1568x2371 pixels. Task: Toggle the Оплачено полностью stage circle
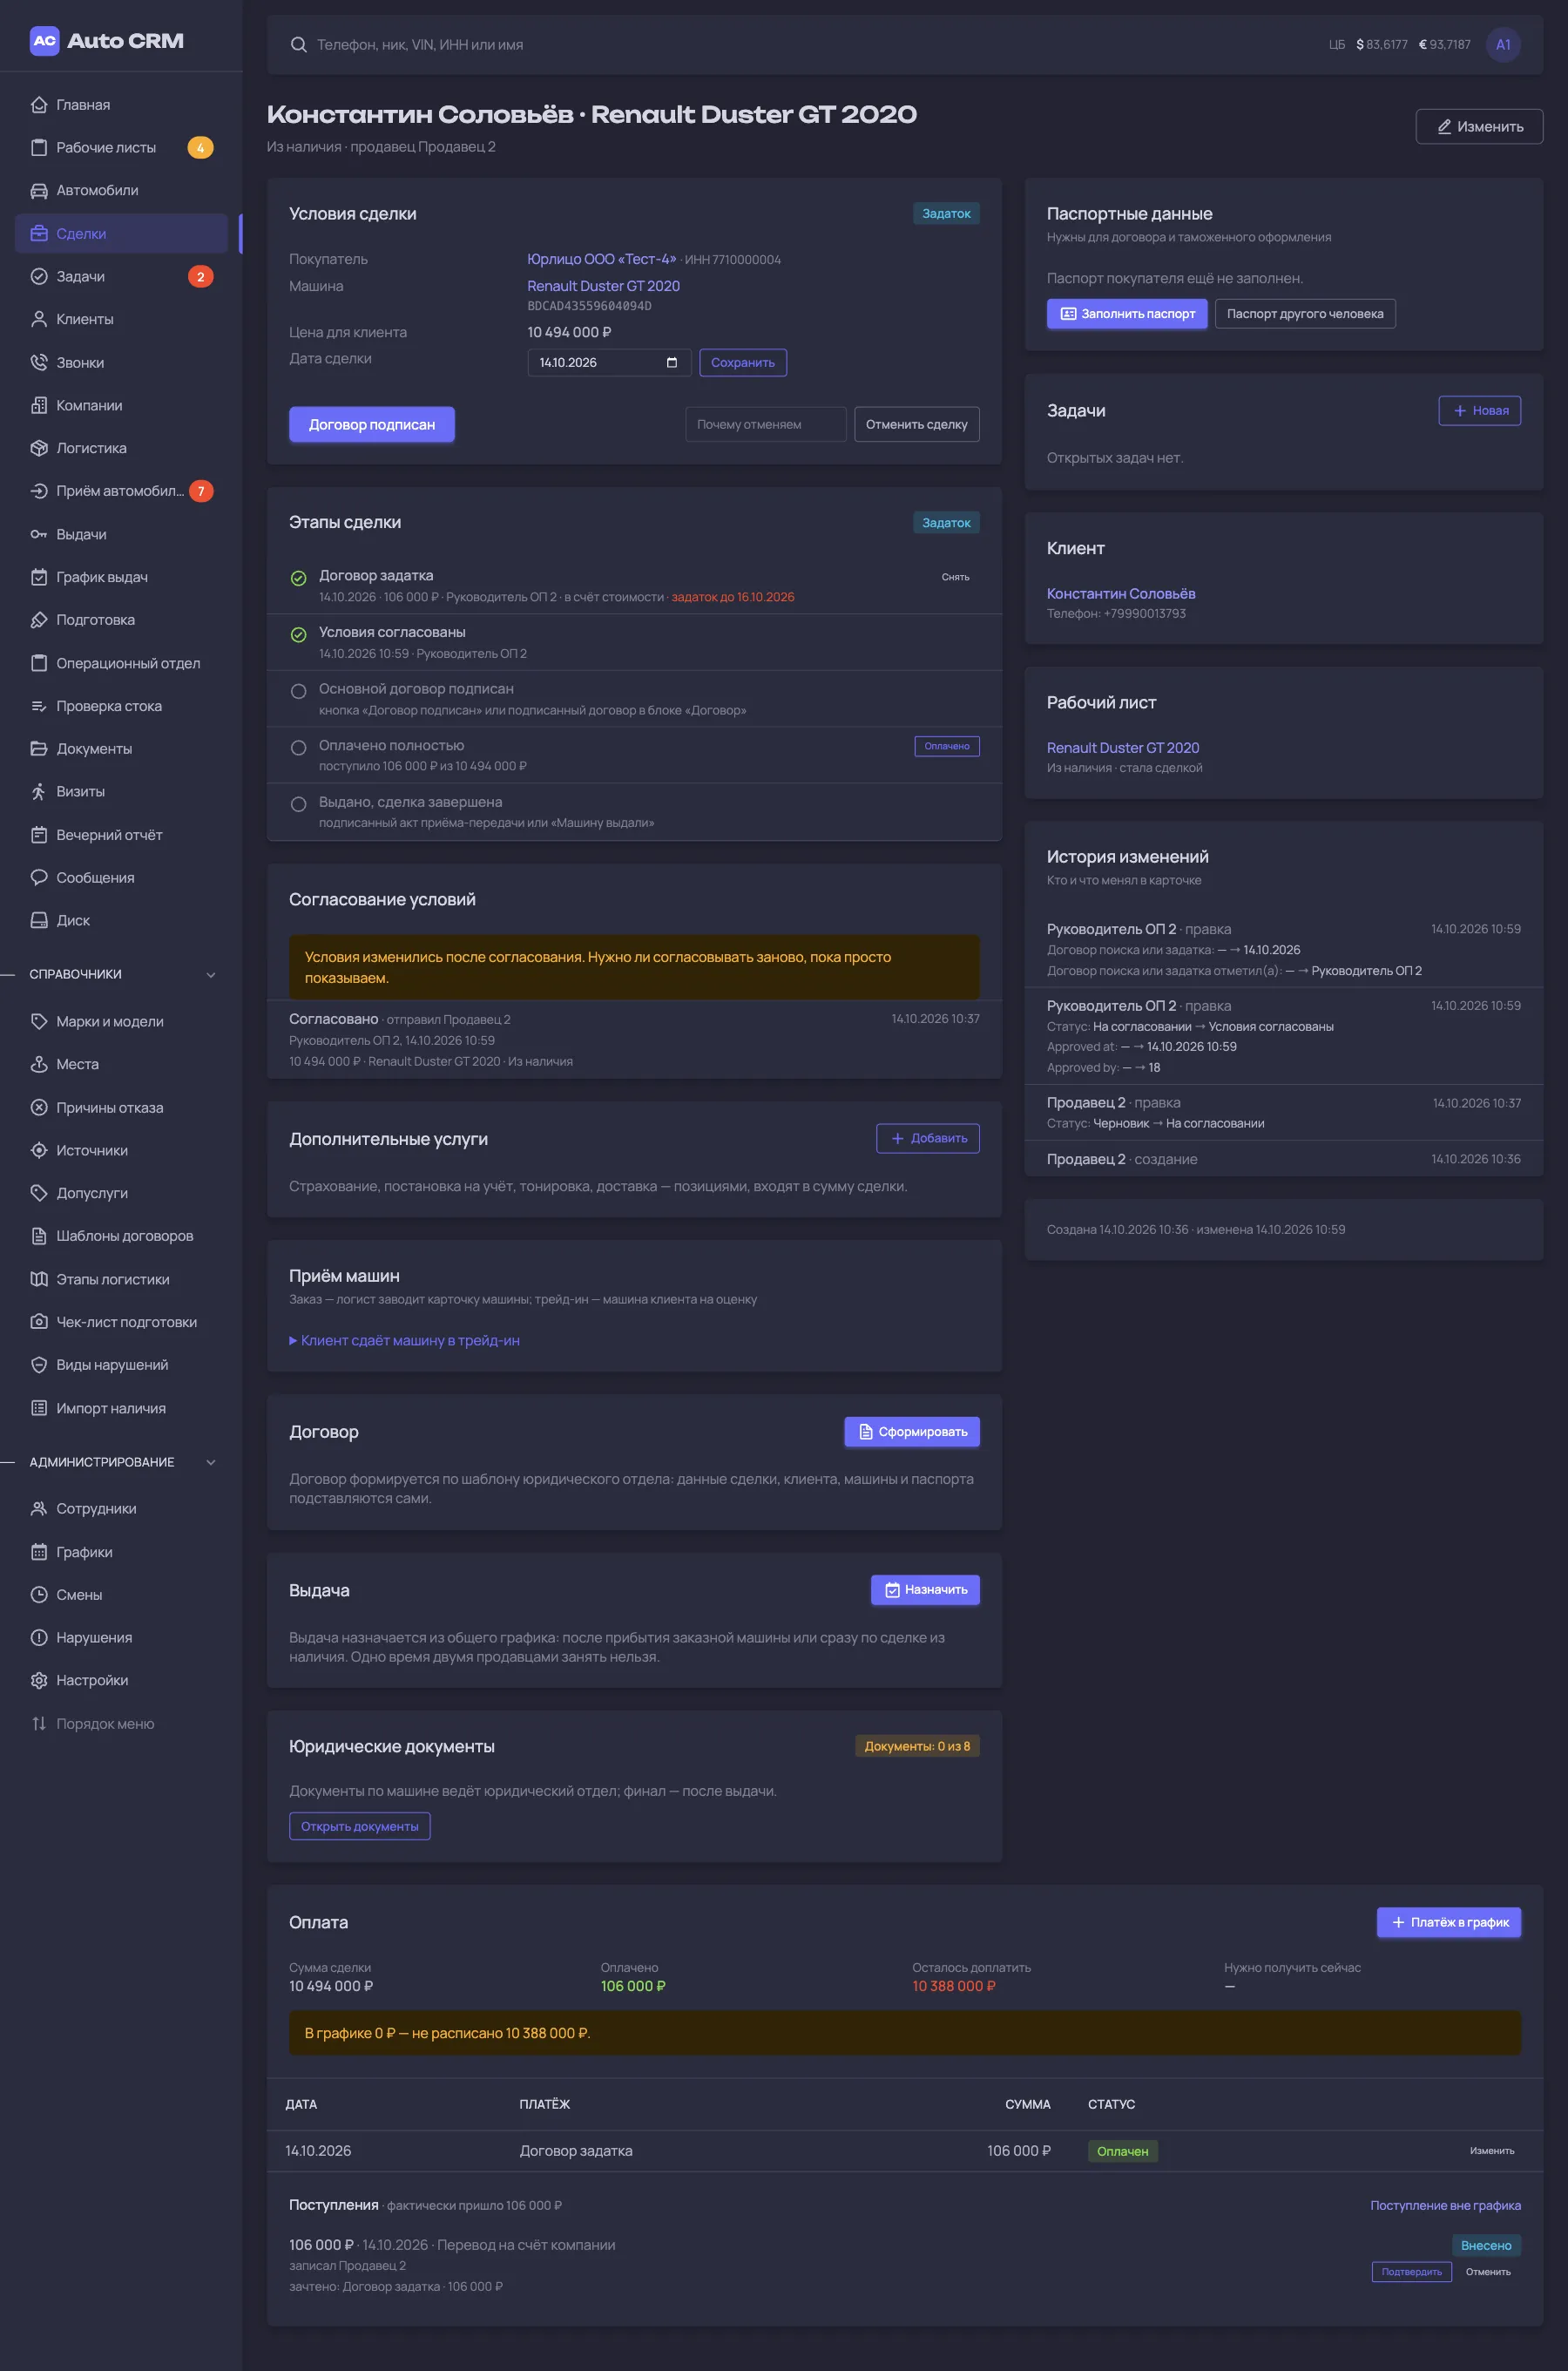tap(298, 748)
